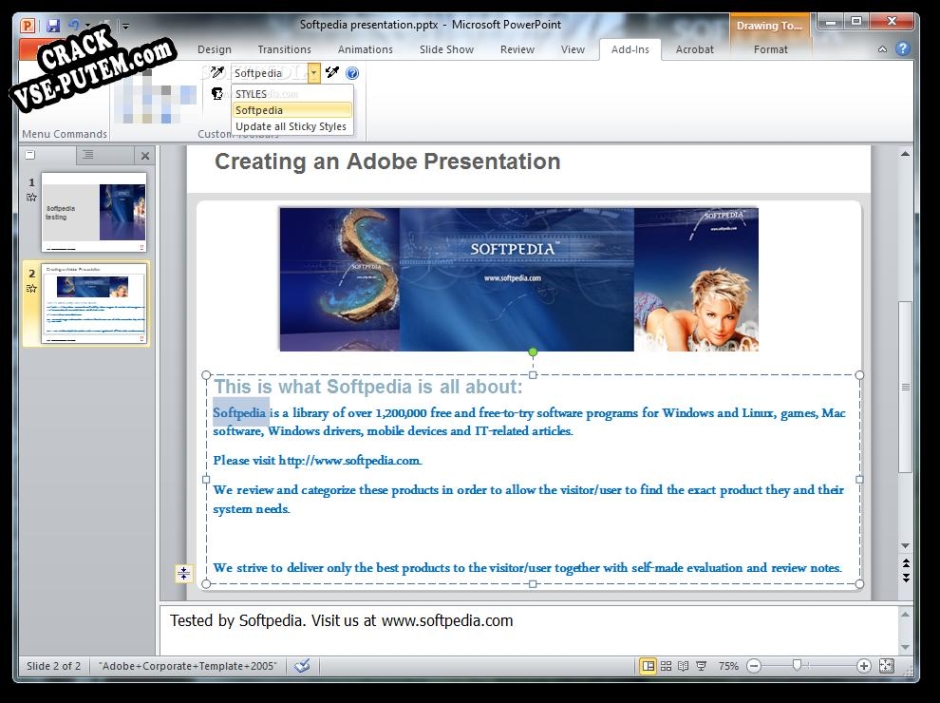Open the Review ribbon tab
Screen dimensions: 940x703
pyautogui.click(x=517, y=50)
